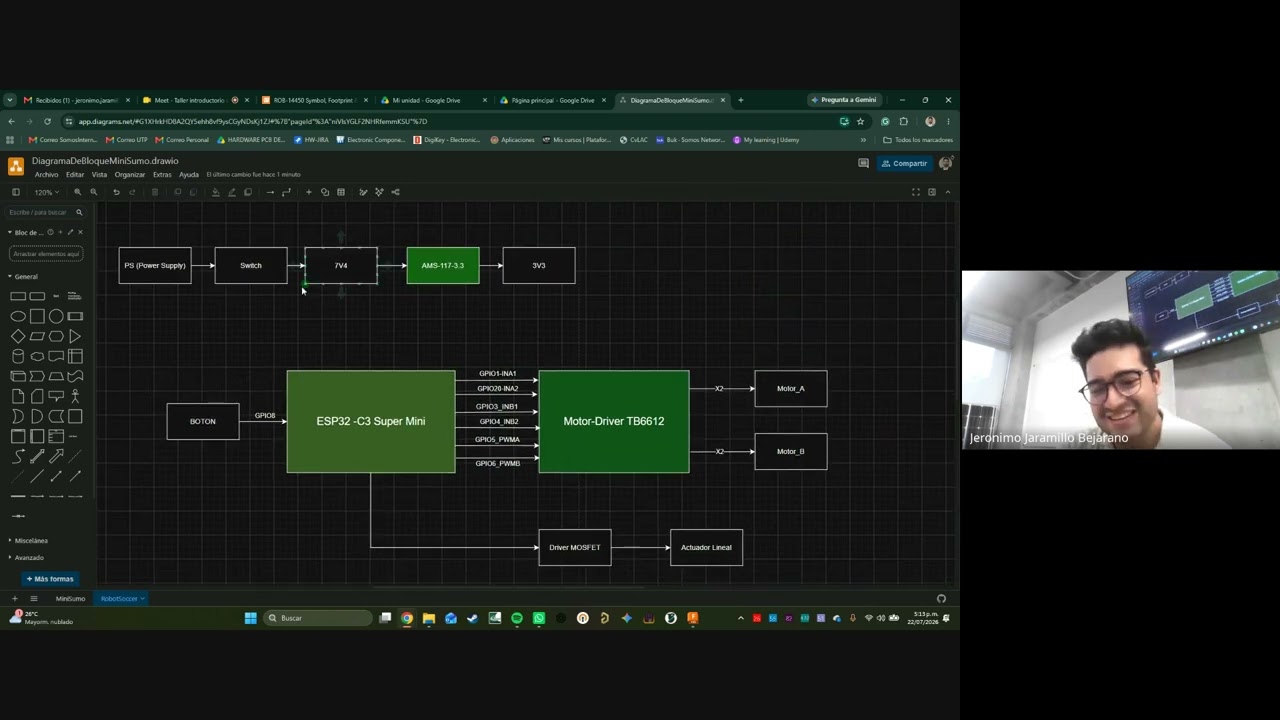Expand the Miscelánea shapes section
This screenshot has height=720, width=1280.
(29, 541)
